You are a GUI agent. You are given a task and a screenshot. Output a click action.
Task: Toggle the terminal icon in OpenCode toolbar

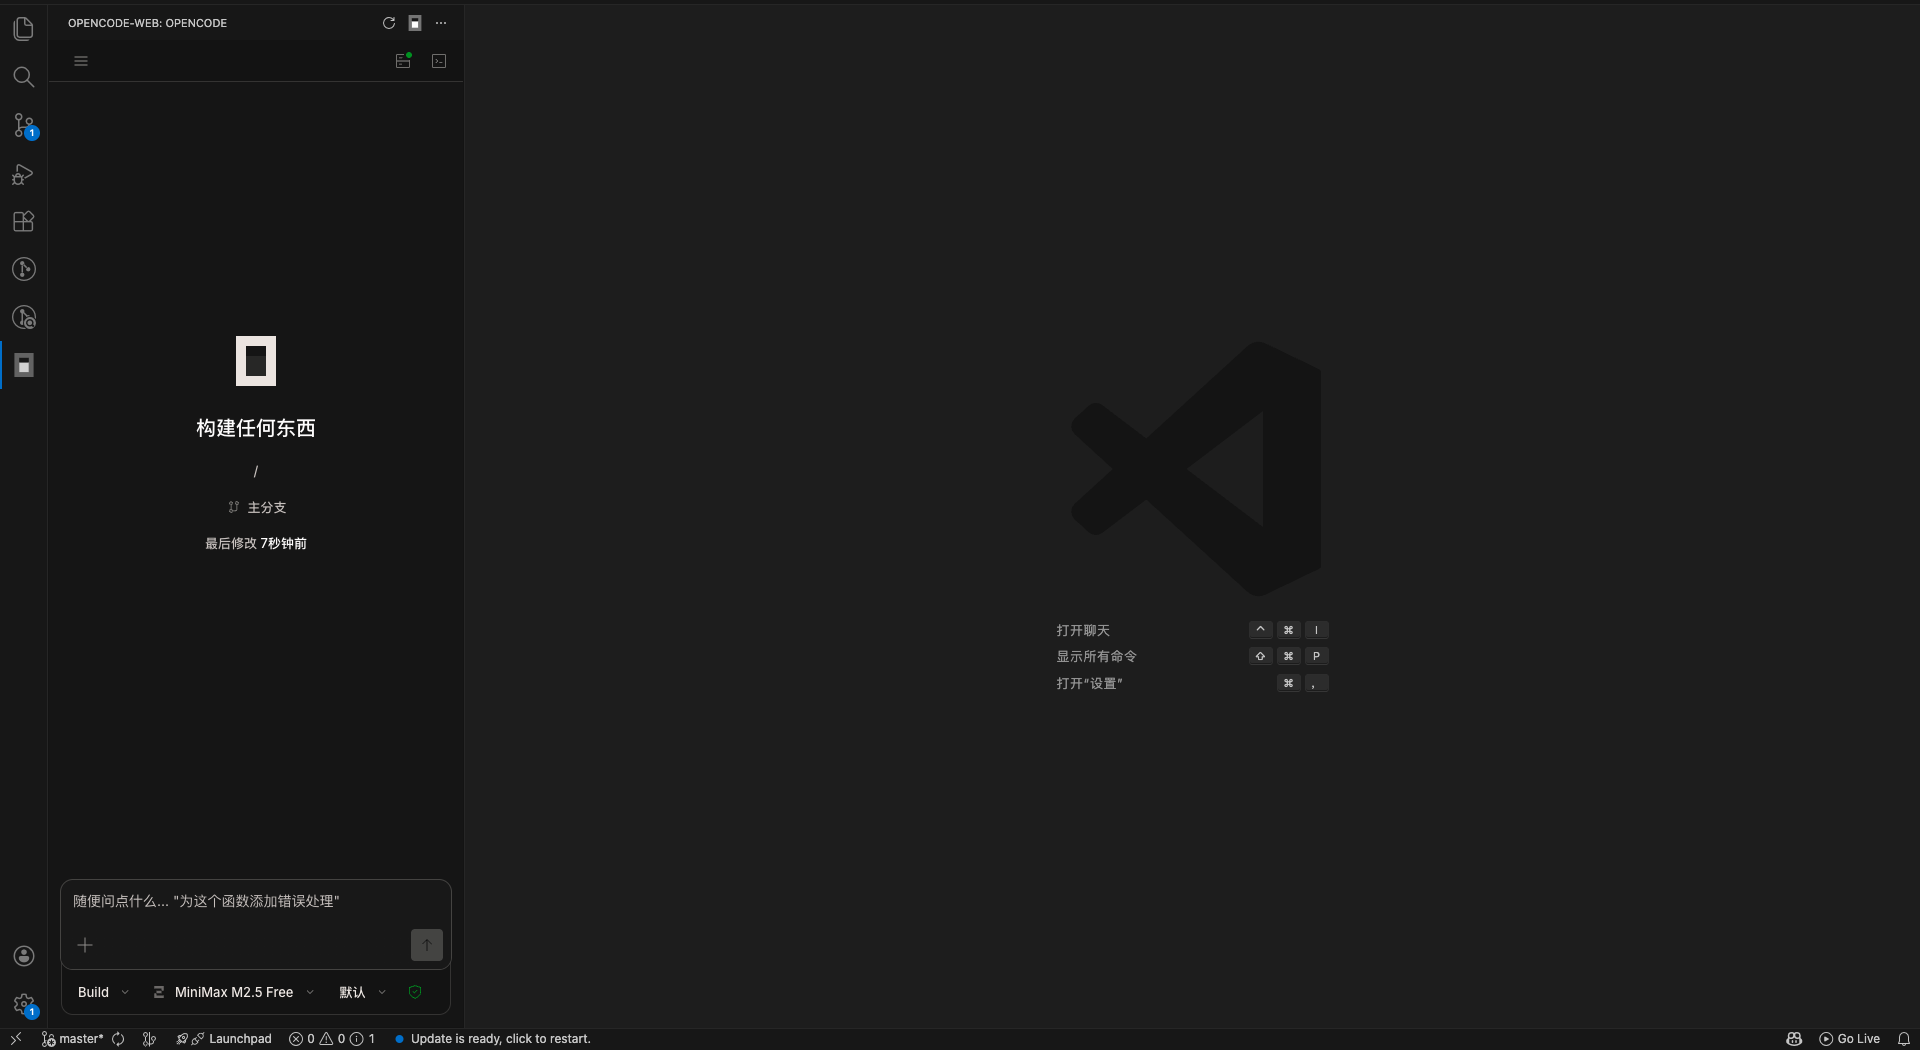[439, 61]
